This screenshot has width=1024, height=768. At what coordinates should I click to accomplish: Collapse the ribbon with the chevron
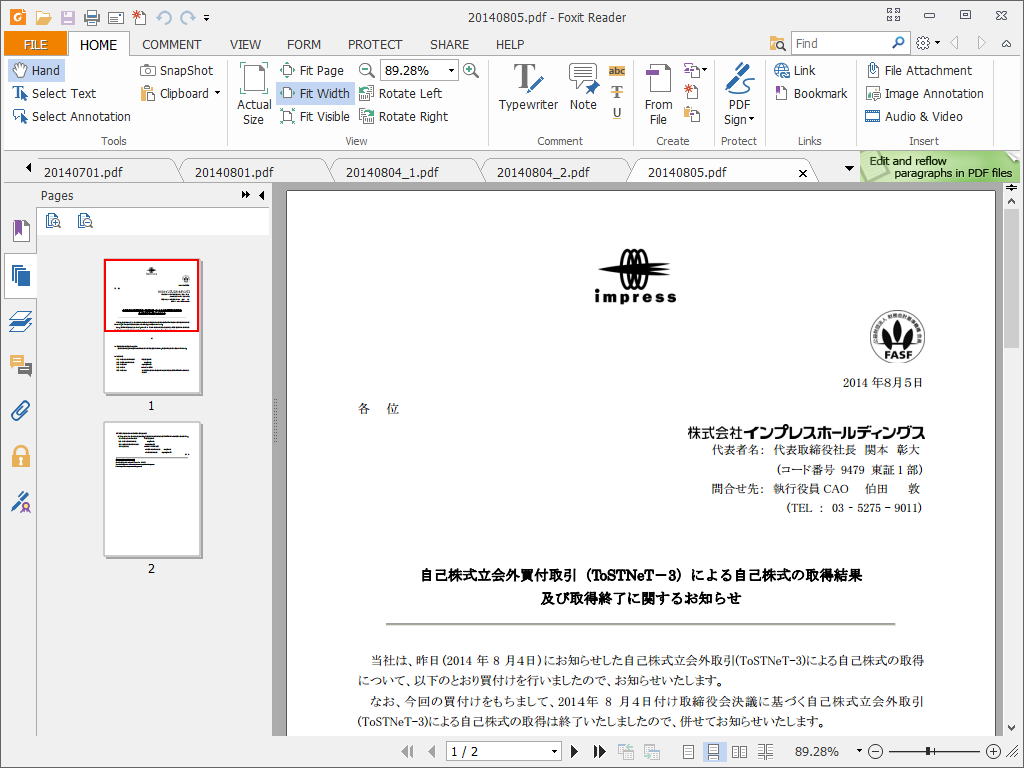(x=1006, y=44)
